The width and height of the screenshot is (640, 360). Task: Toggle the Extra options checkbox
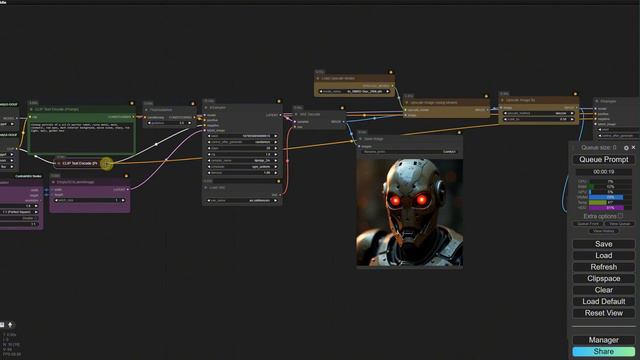(x=620, y=216)
